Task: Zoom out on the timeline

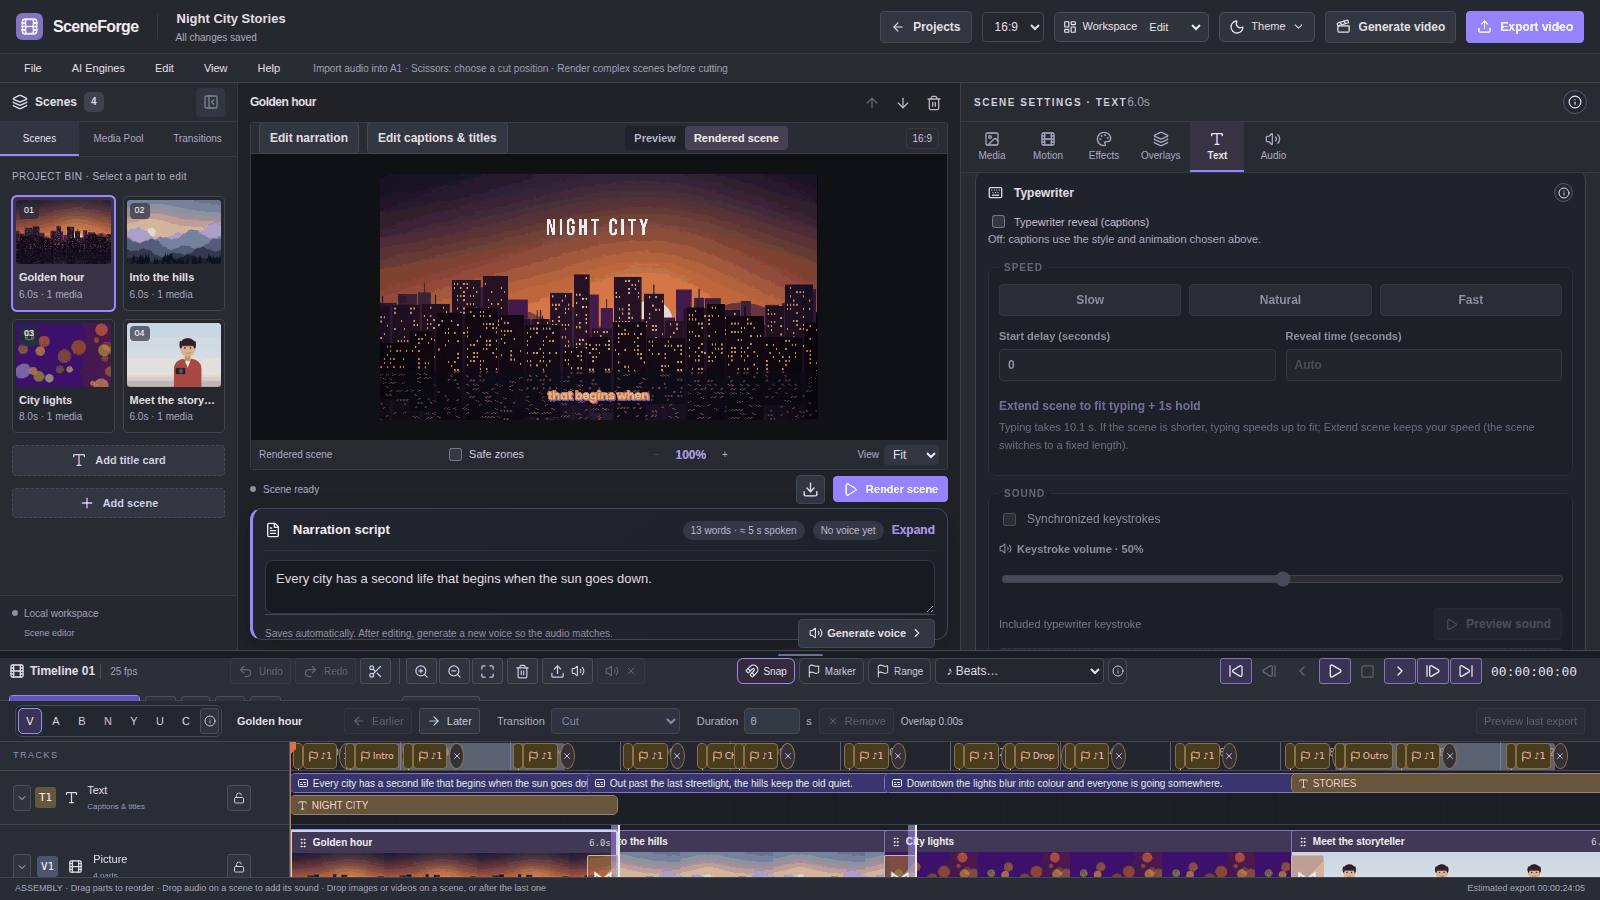Action: click(x=455, y=671)
